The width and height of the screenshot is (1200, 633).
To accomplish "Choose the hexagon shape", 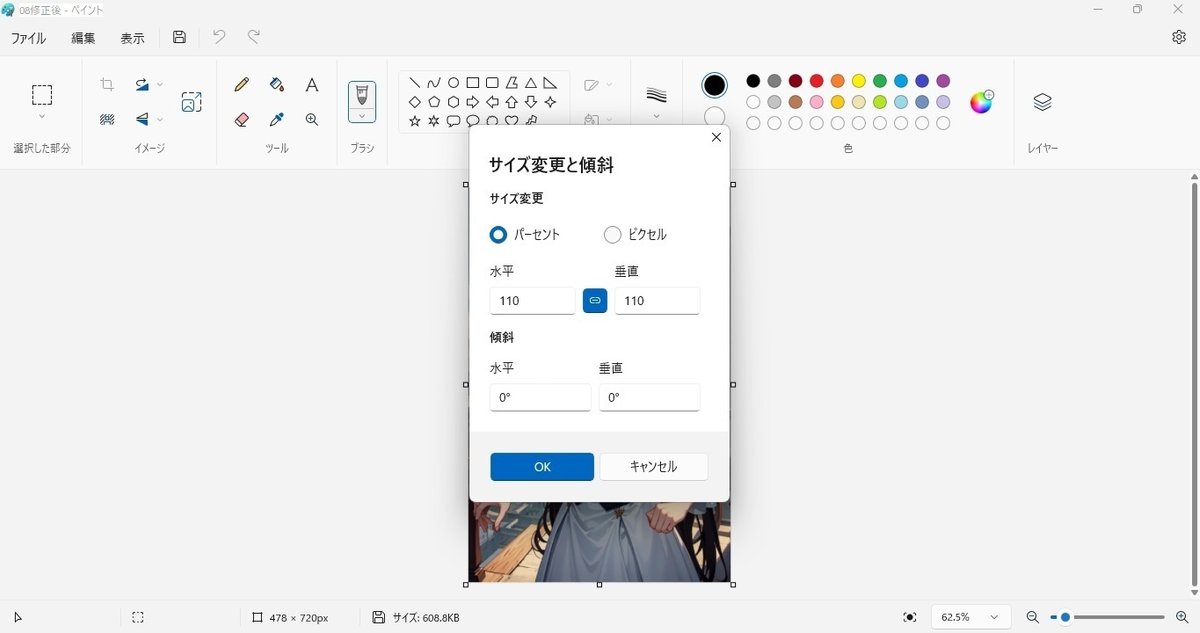I will [x=453, y=102].
